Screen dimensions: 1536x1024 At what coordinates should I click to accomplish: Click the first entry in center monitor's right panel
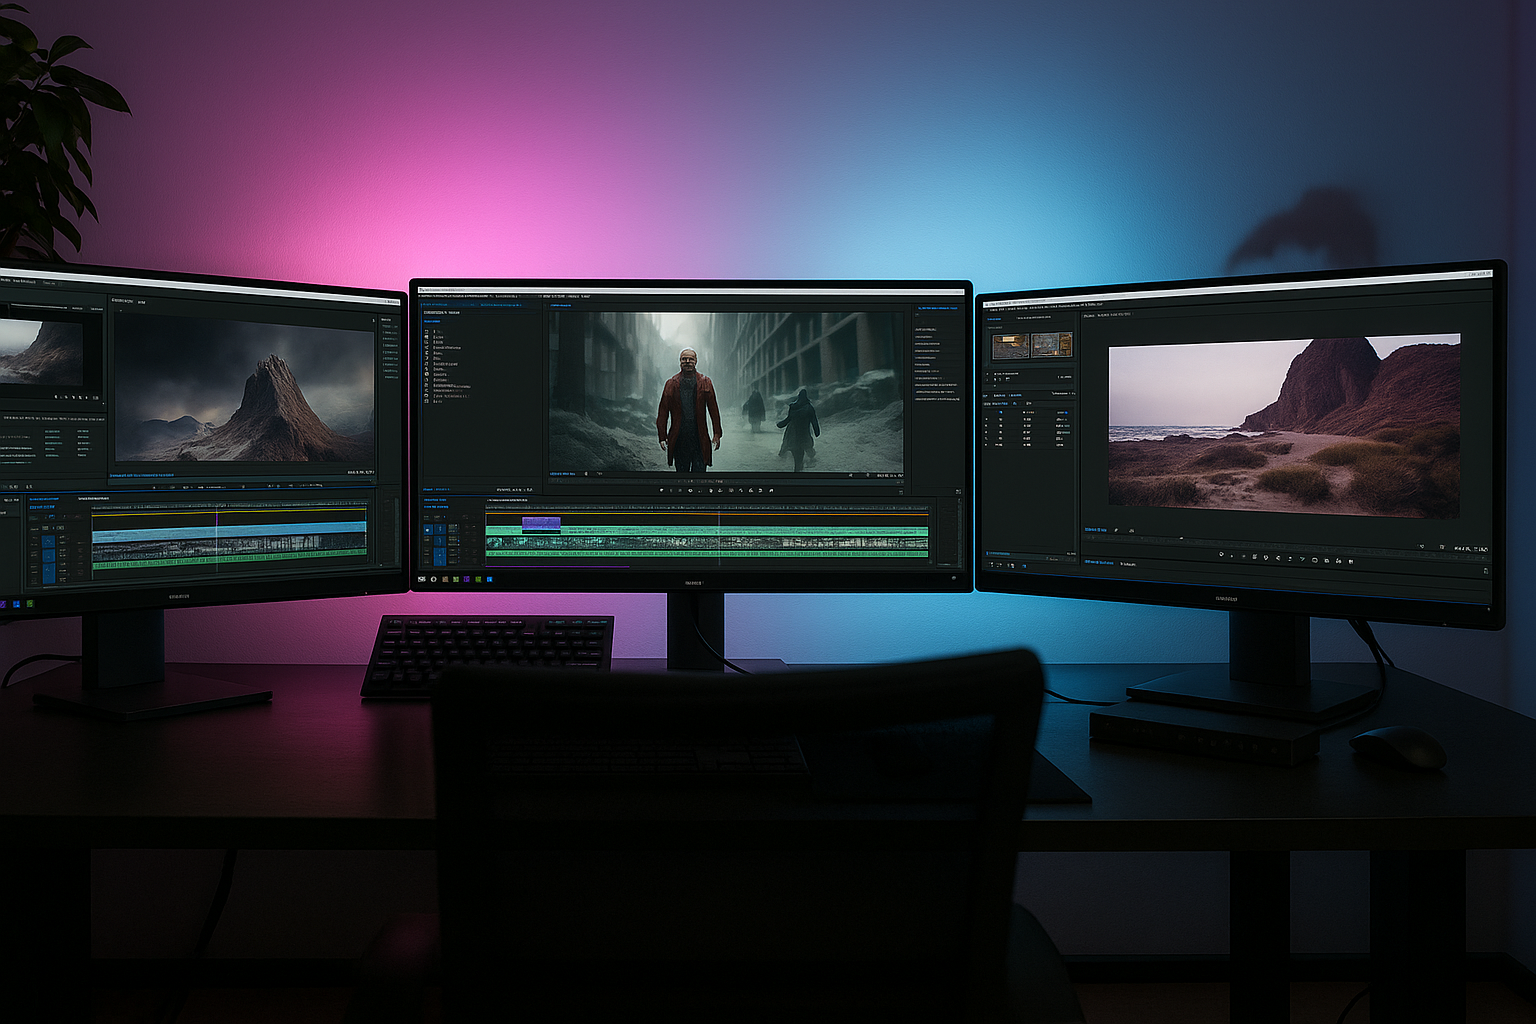click(x=925, y=329)
